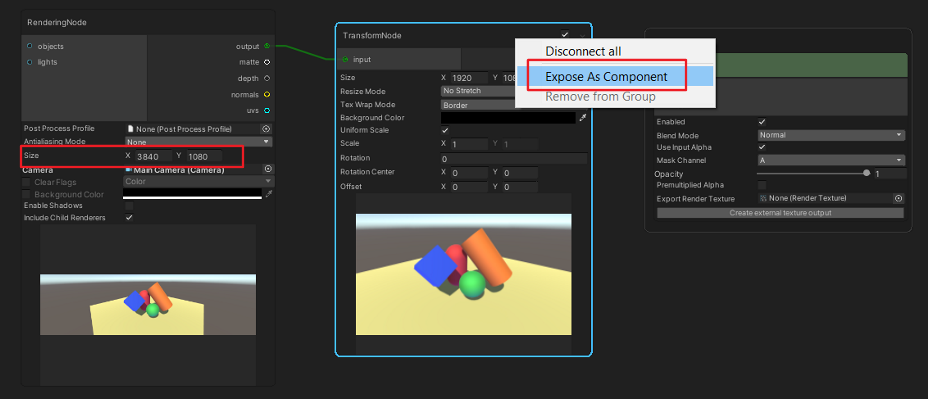Enable the Enable Shadows checkbox
Viewport: 928px width, 399px height.
[129, 205]
